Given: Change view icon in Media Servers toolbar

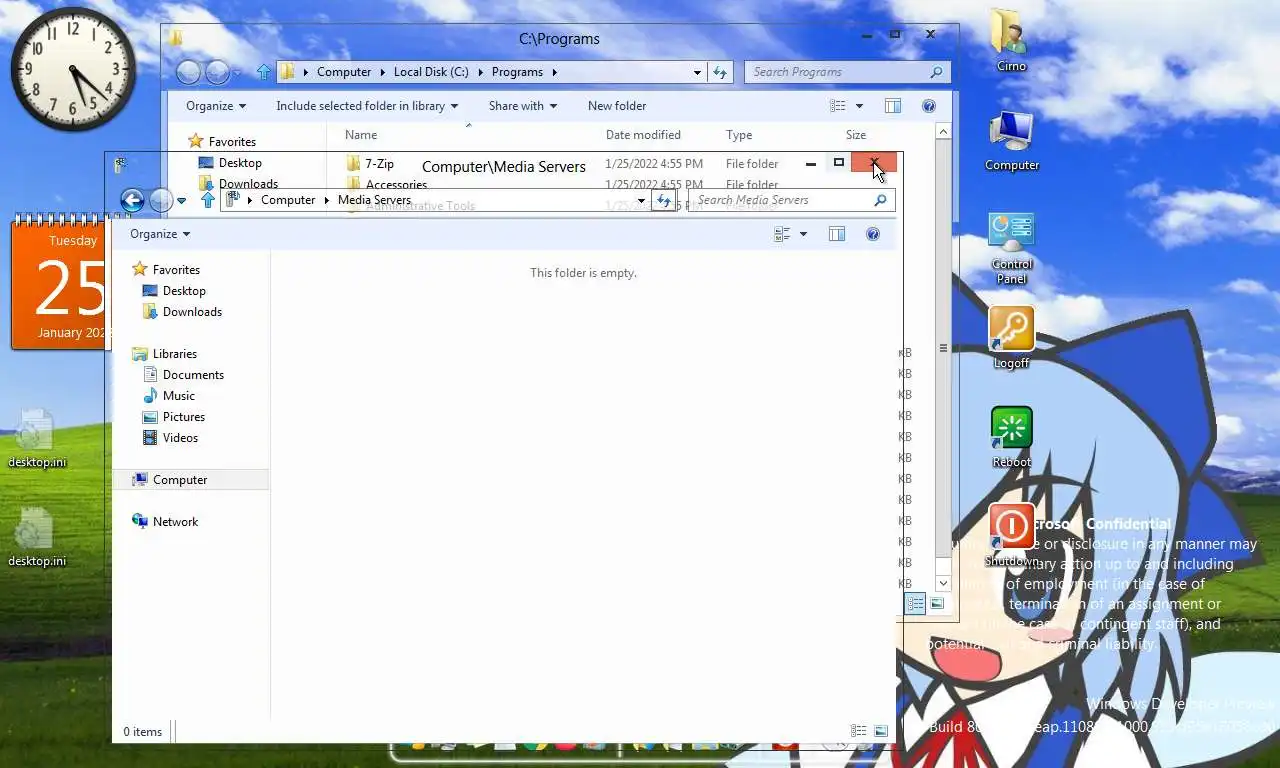Looking at the screenshot, I should coord(783,234).
